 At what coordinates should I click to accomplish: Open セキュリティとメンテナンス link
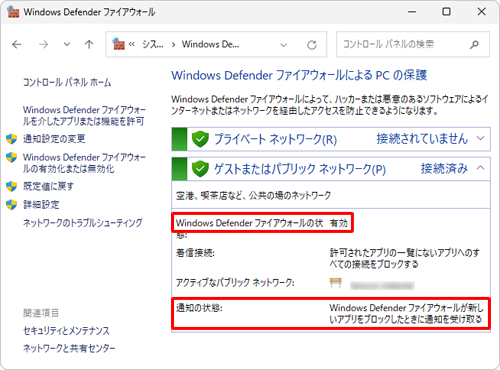[66, 331]
